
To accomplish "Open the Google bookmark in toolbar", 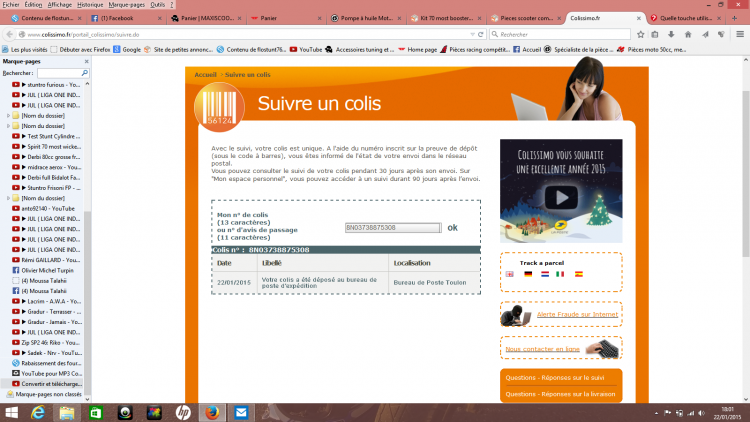I will coord(127,49).
